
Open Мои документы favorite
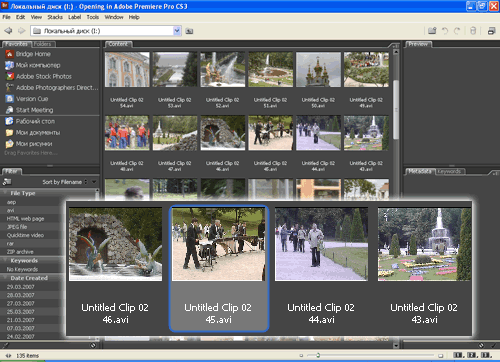[33, 133]
